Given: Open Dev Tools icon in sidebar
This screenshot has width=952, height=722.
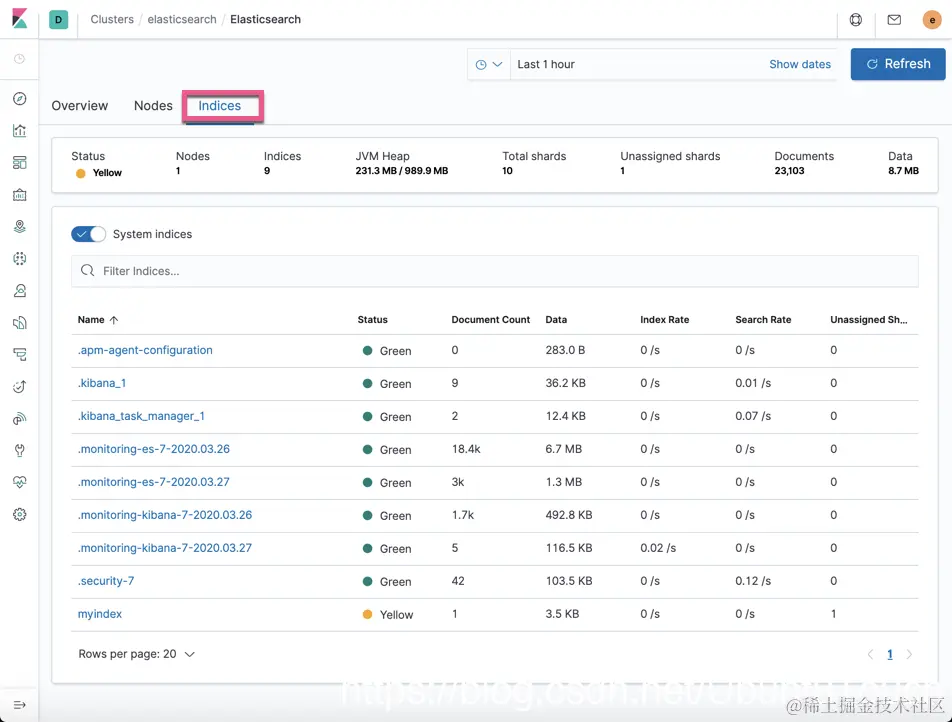Looking at the screenshot, I should (x=19, y=451).
